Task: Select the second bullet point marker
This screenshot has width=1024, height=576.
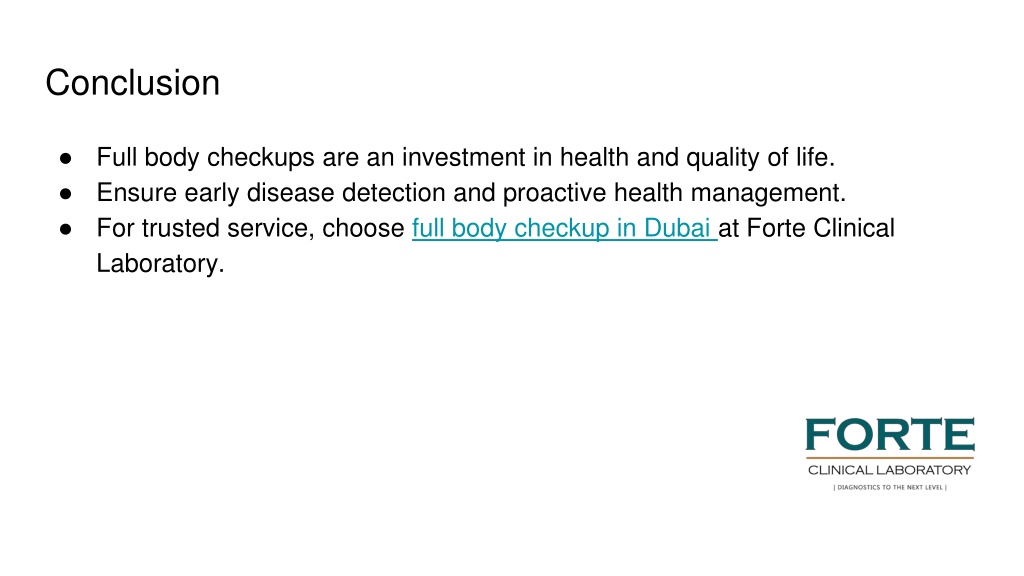Action: [65, 193]
